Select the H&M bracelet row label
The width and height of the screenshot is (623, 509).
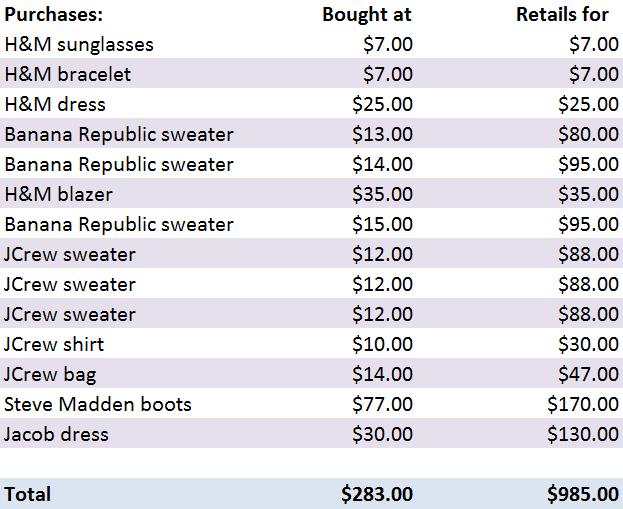coord(68,74)
